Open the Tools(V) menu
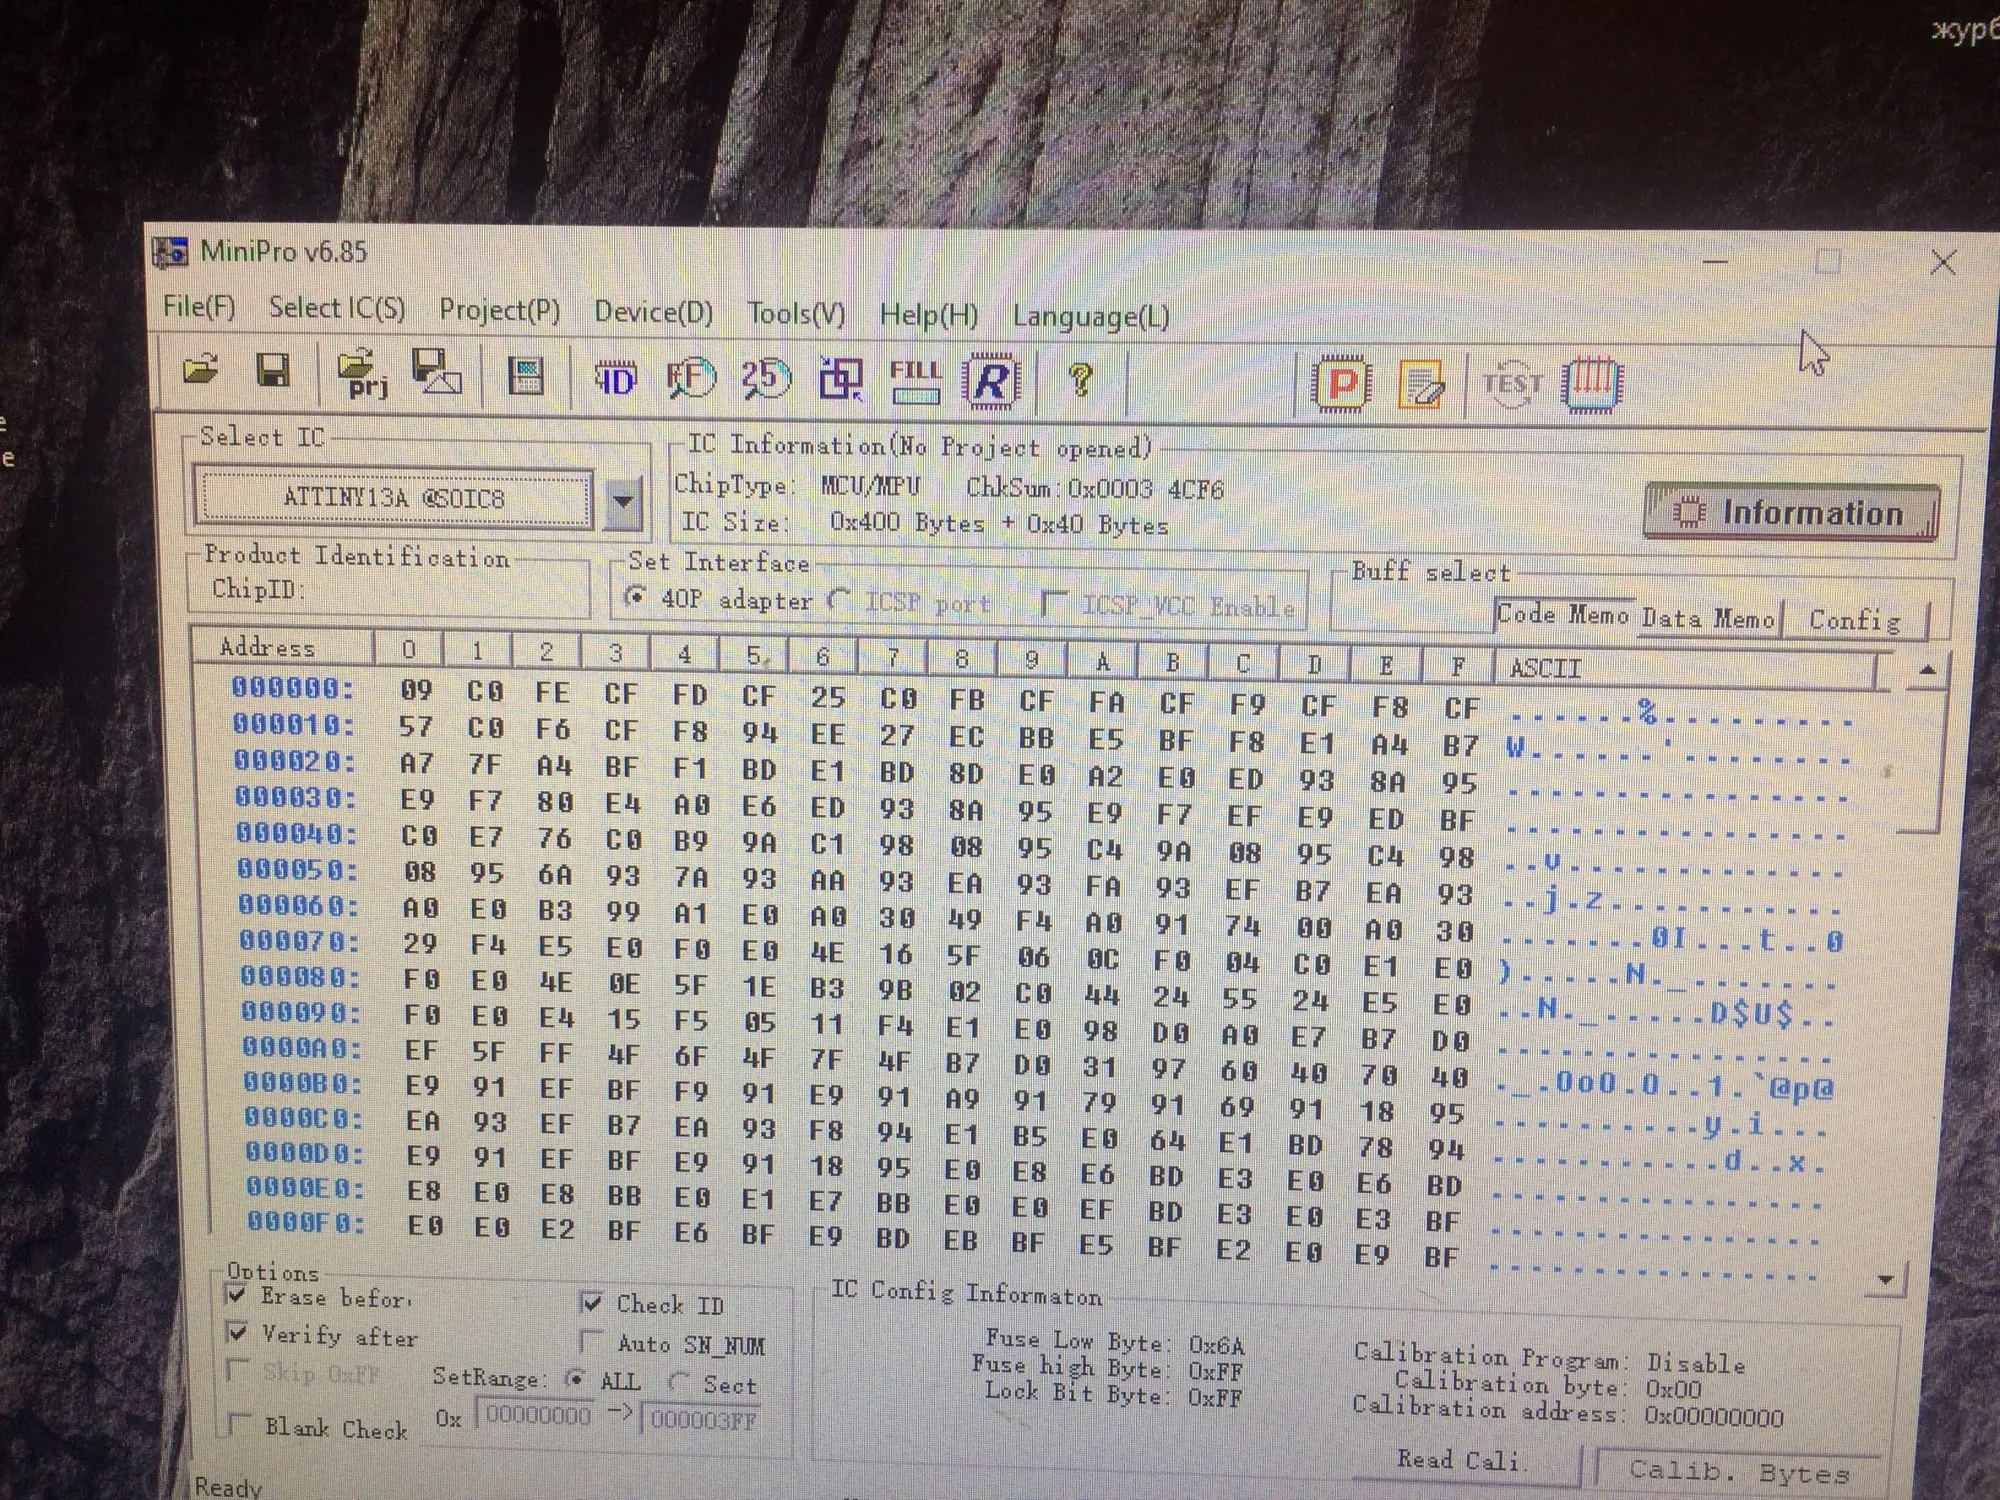This screenshot has height=1500, width=2000. pyautogui.click(x=796, y=314)
